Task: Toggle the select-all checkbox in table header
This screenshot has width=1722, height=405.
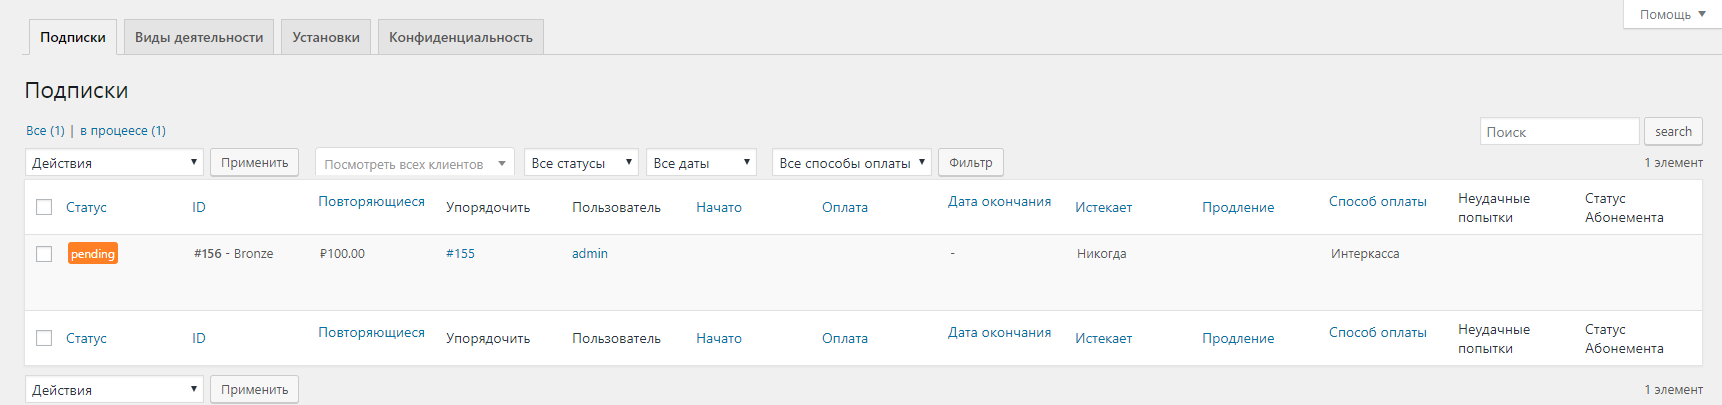Action: click(44, 207)
